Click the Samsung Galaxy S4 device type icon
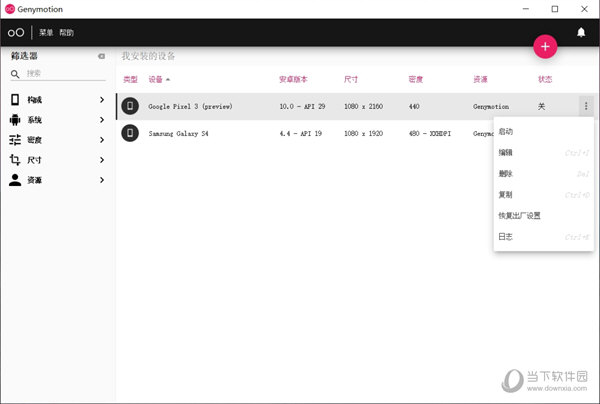The image size is (600, 404). coord(130,133)
